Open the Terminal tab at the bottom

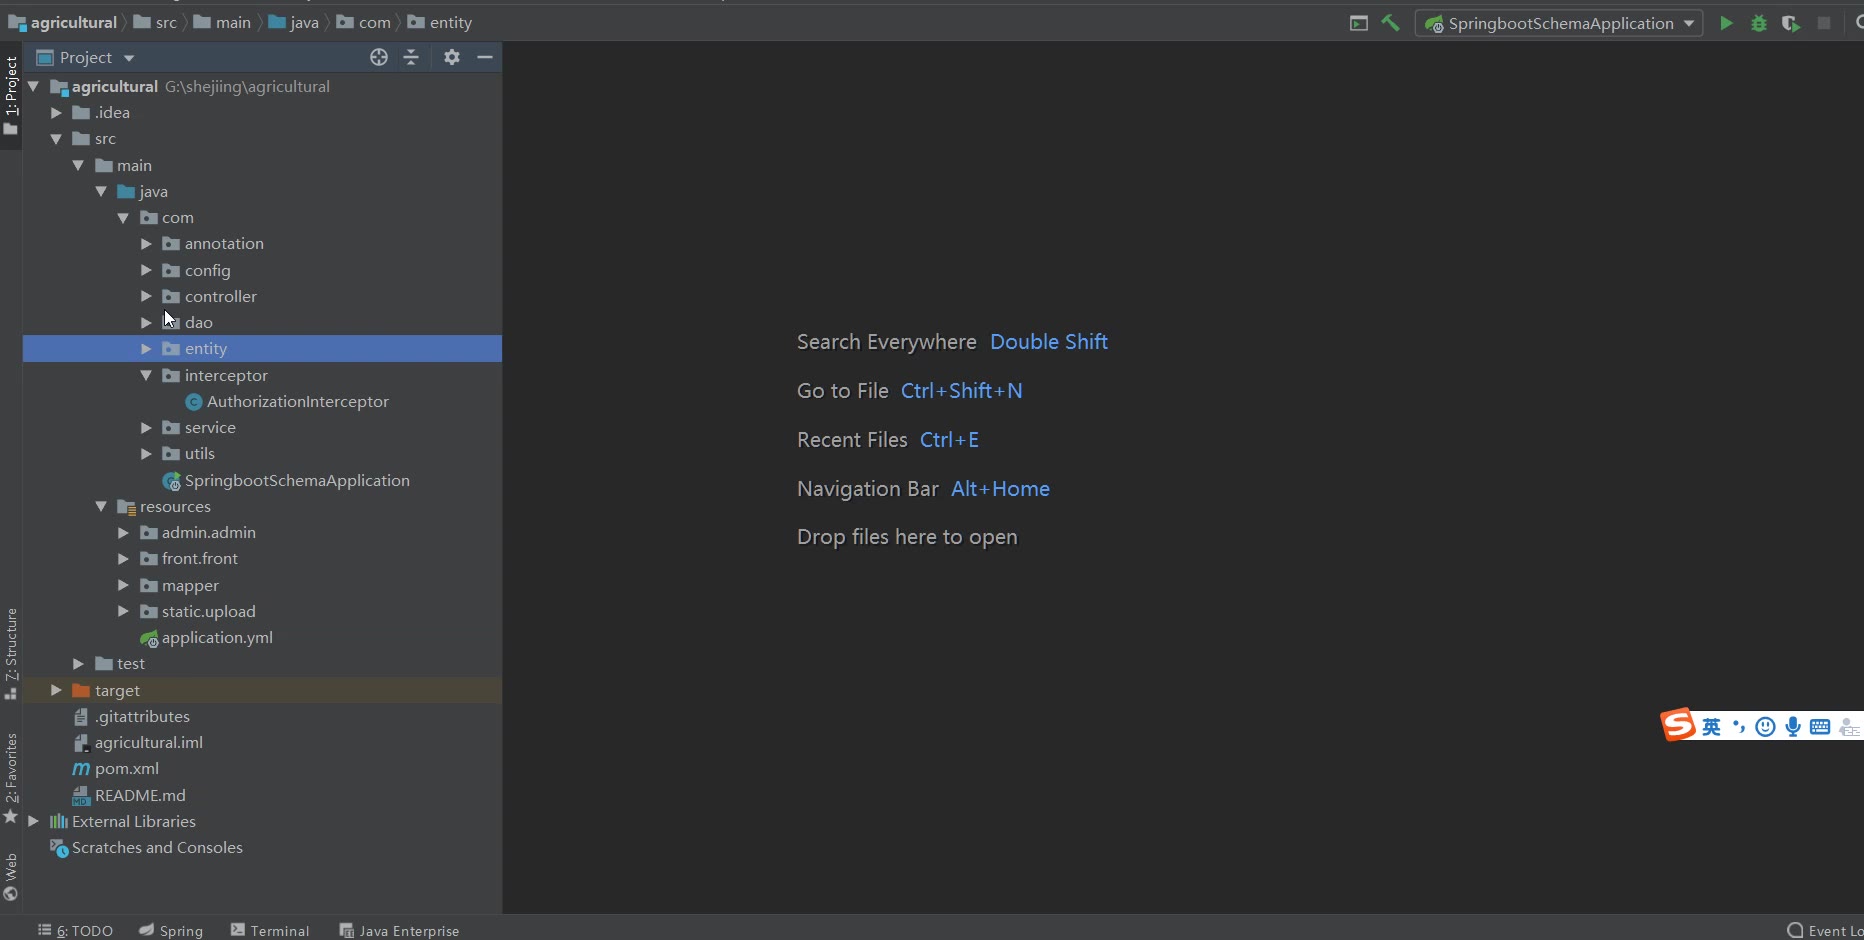pos(270,930)
